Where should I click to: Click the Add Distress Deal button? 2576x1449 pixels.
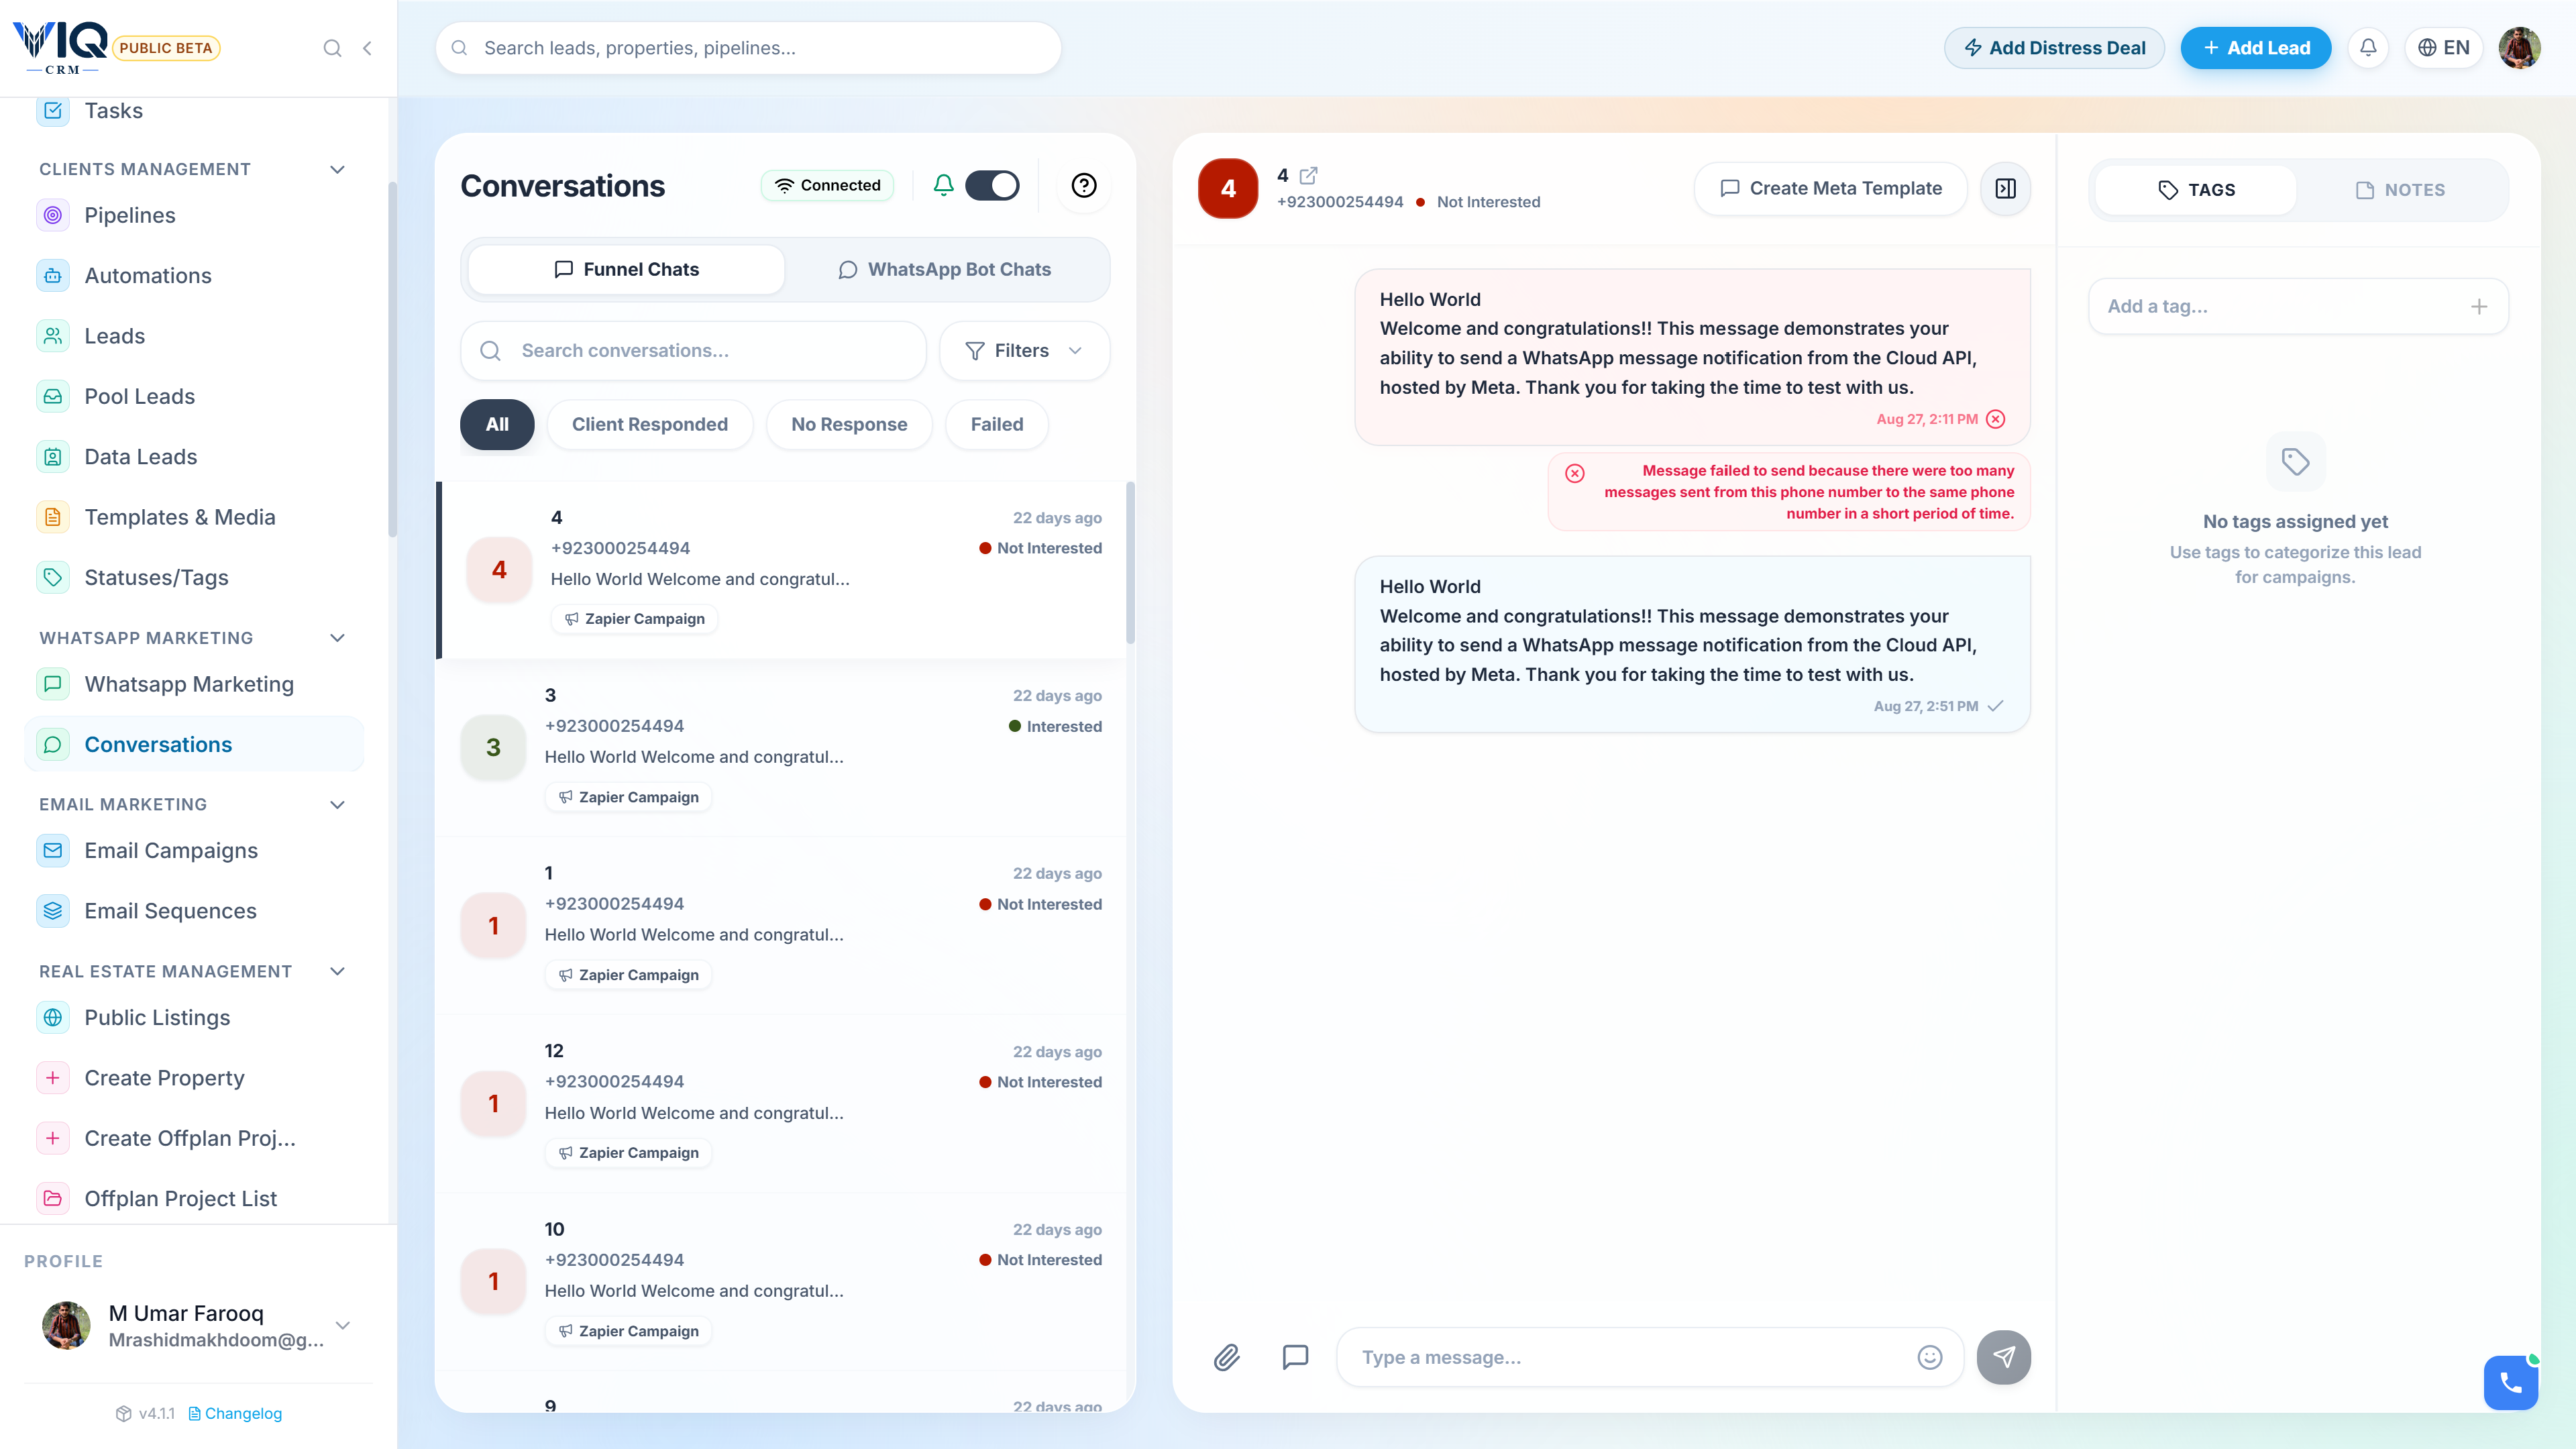(2054, 48)
